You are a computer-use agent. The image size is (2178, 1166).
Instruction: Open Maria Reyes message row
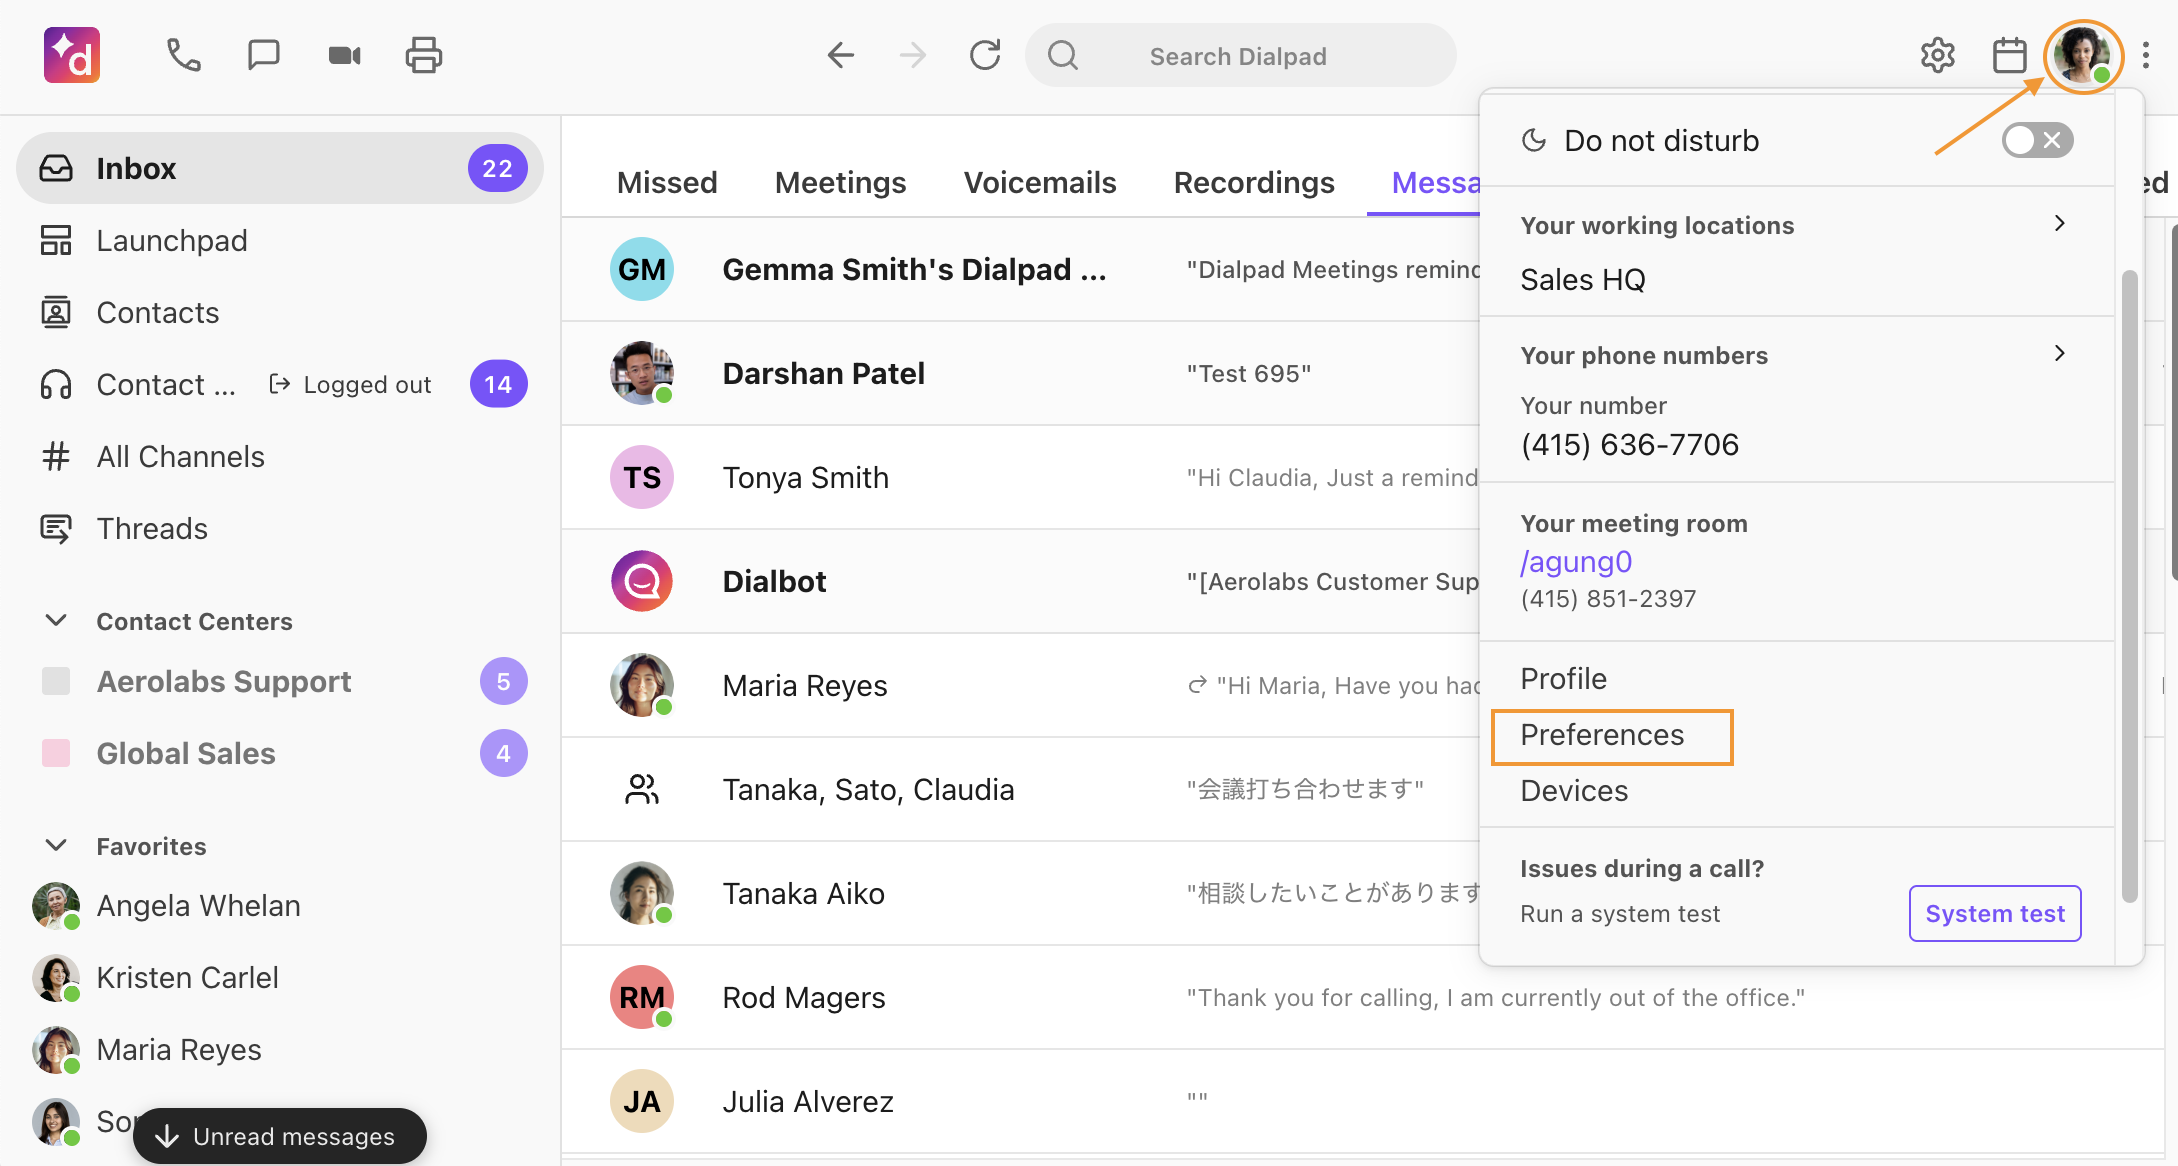click(1021, 685)
